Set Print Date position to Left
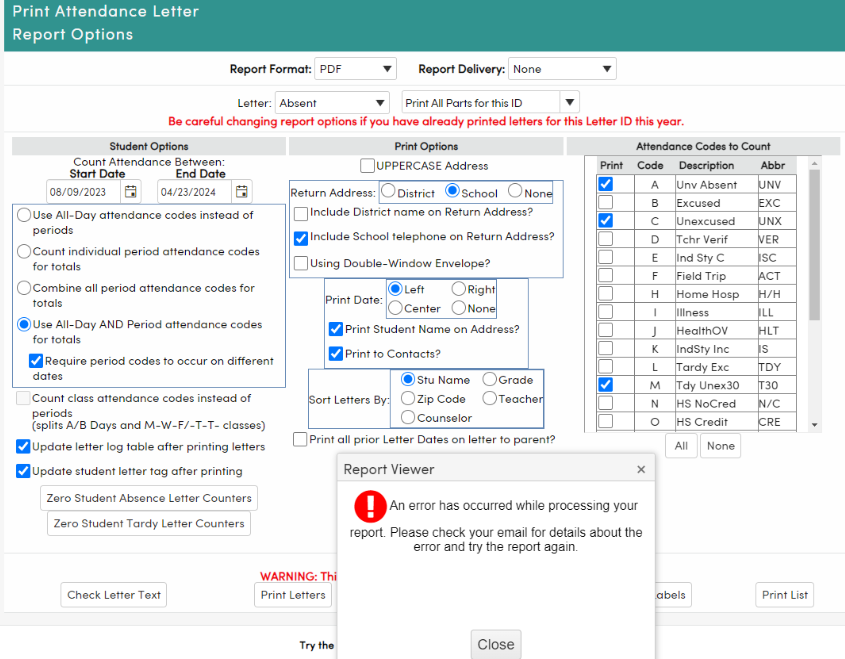This screenshot has width=845, height=659. (395, 289)
